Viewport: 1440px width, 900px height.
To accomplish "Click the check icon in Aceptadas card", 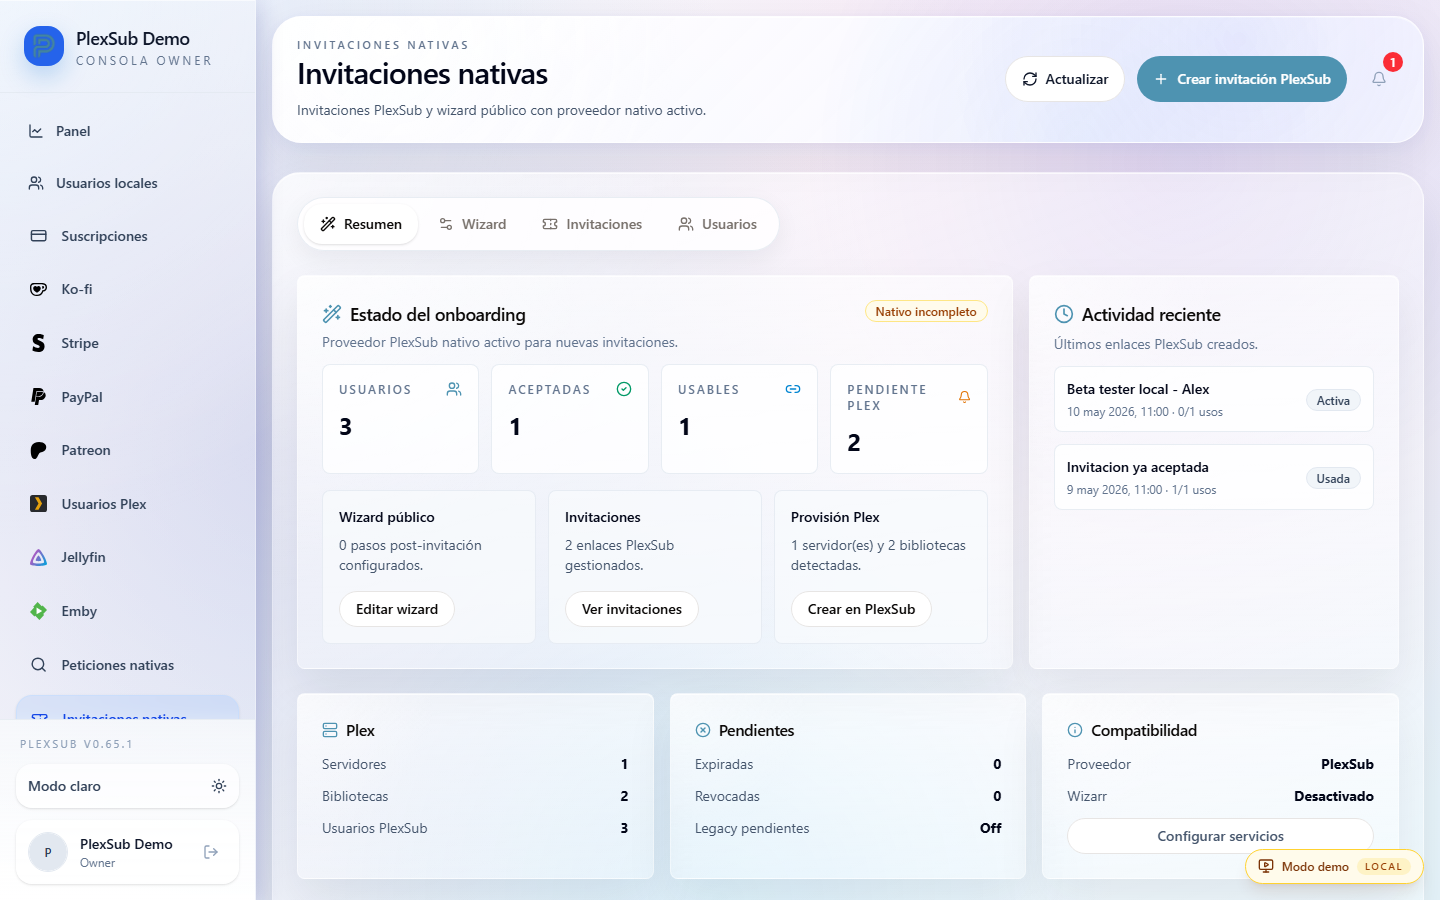I will [x=624, y=389].
